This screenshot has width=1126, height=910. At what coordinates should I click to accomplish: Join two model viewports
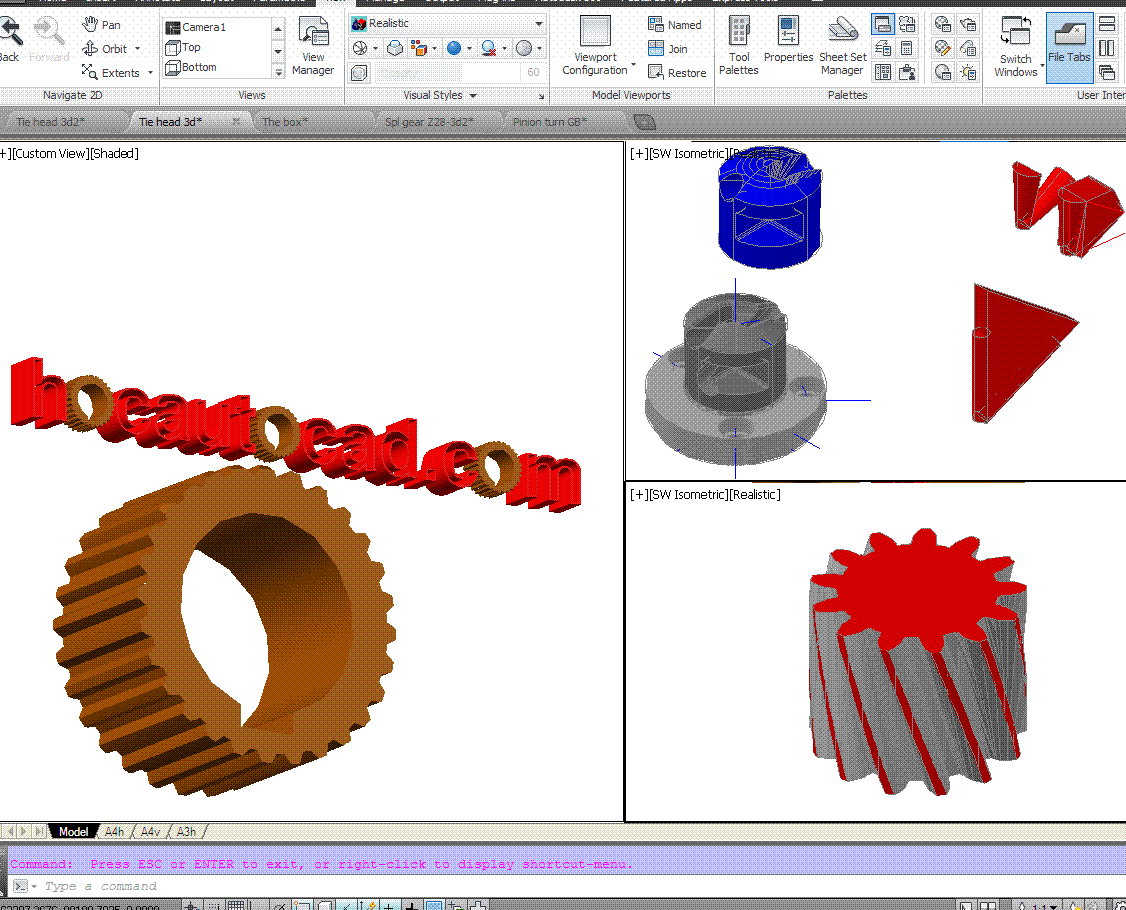(x=668, y=49)
